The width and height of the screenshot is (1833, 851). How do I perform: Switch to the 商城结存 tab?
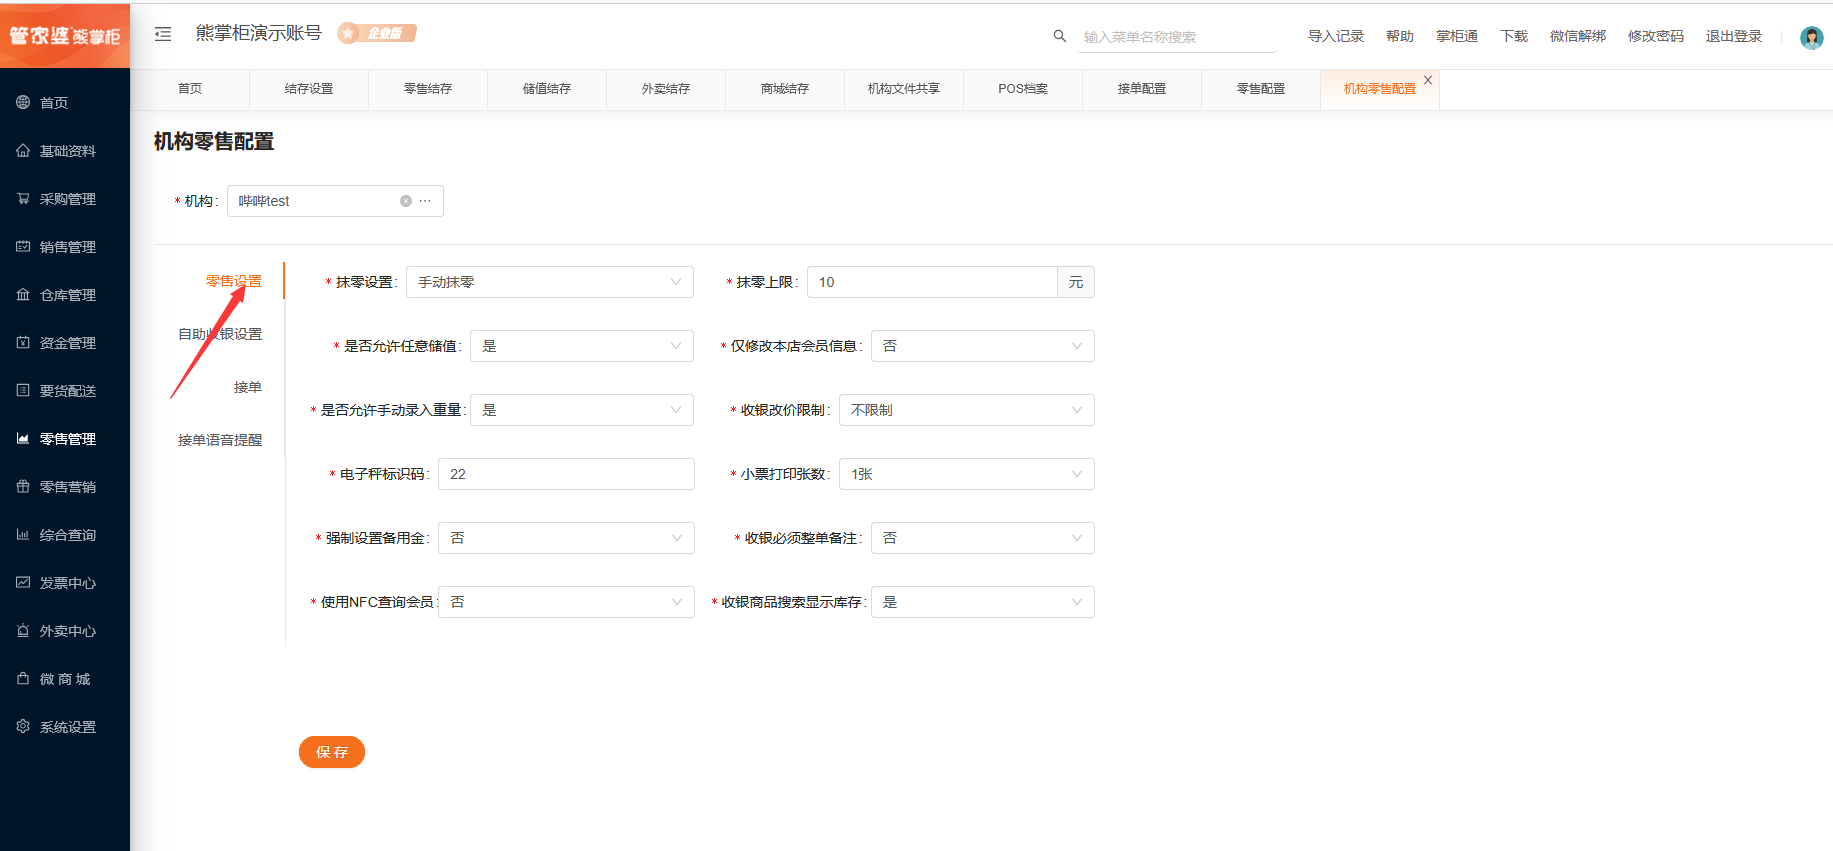tap(785, 89)
